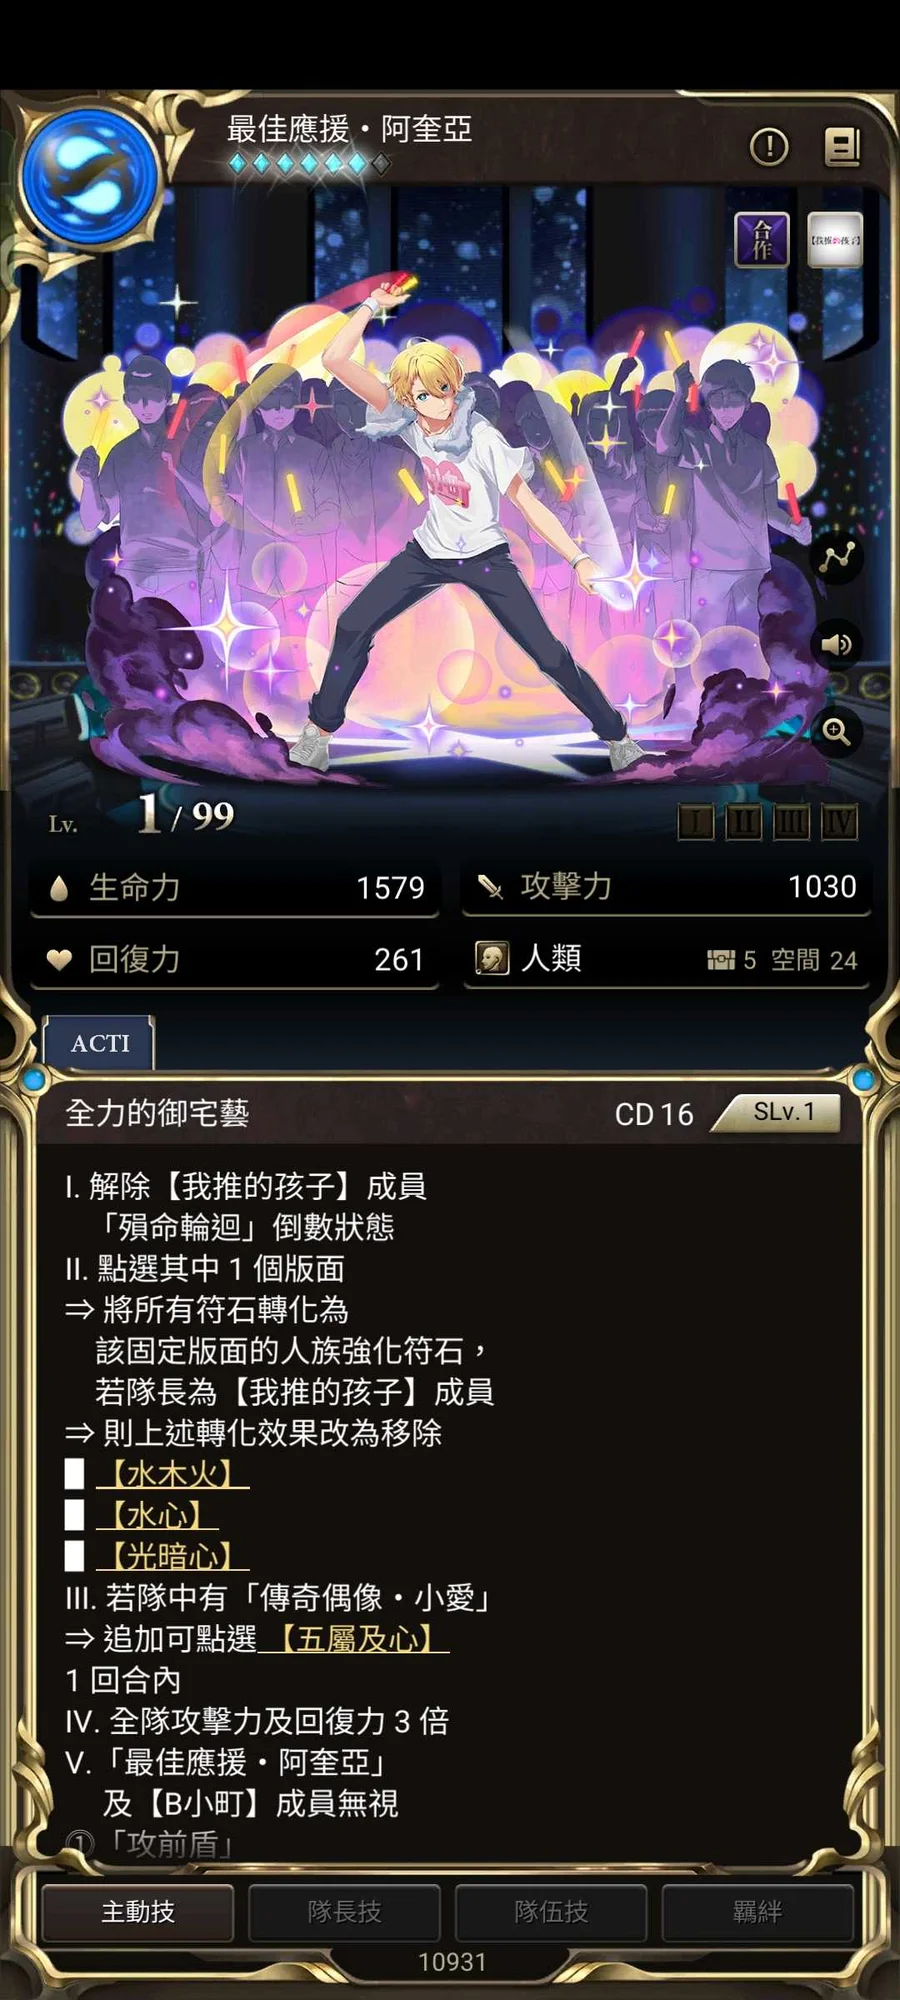Play the character voice speaker icon
Screen dimensions: 900x2000
pos(837,644)
